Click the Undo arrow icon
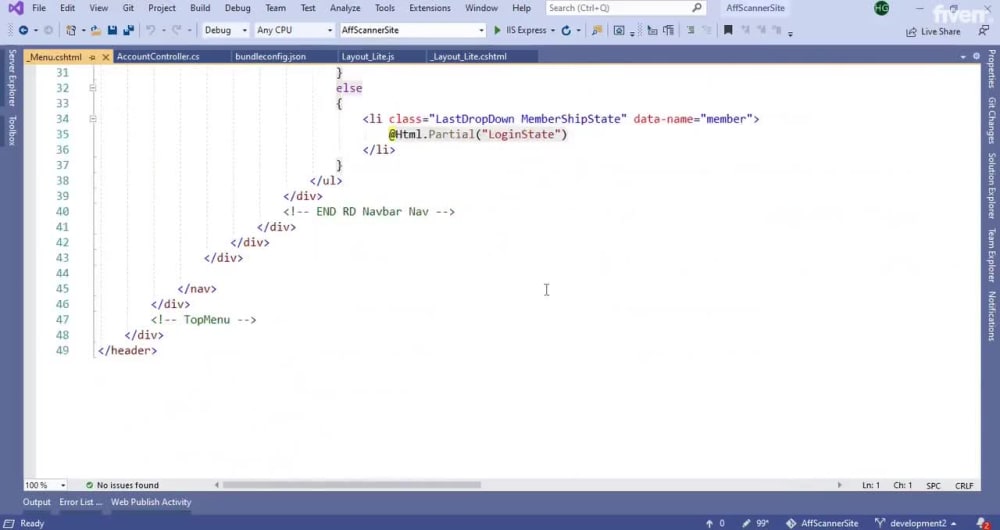 coord(151,30)
